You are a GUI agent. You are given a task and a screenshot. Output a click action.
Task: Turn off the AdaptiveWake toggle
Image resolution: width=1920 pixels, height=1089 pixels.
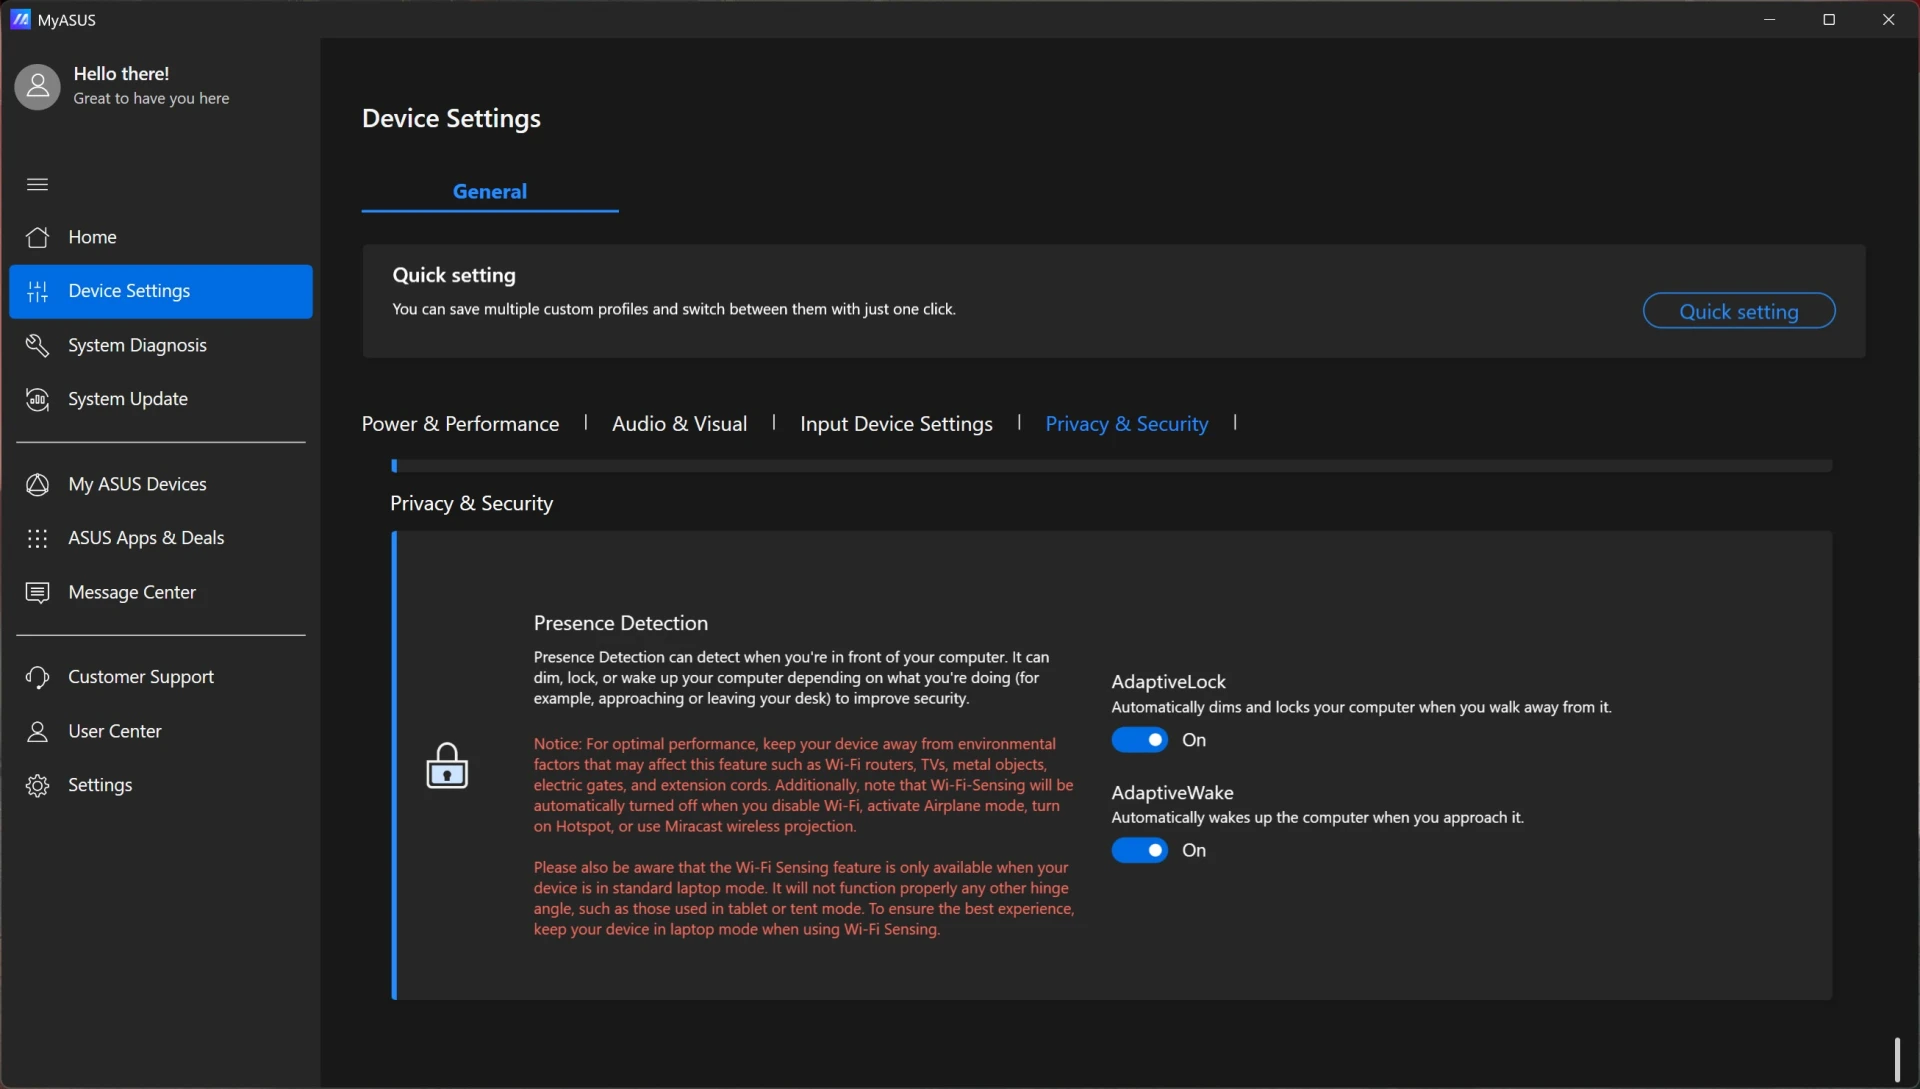click(x=1139, y=850)
